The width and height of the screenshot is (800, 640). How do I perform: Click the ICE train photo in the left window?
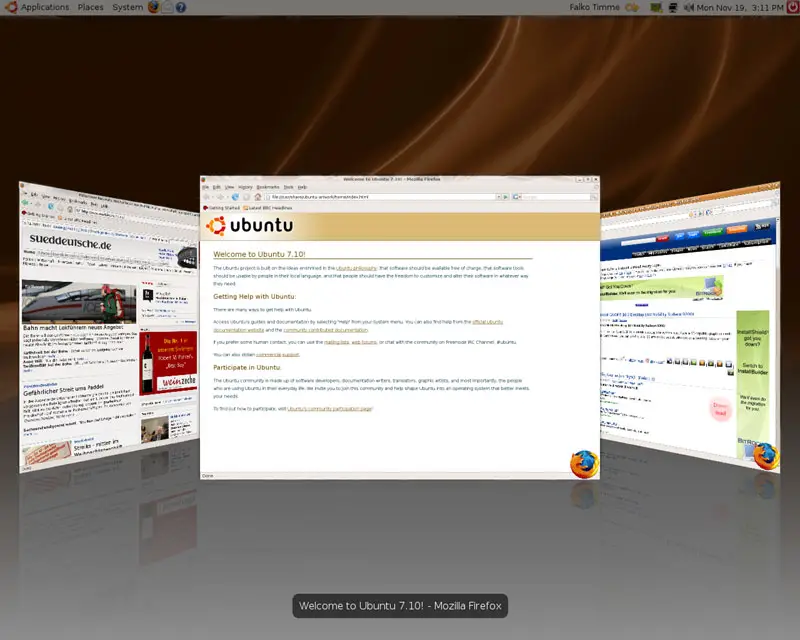click(x=79, y=302)
